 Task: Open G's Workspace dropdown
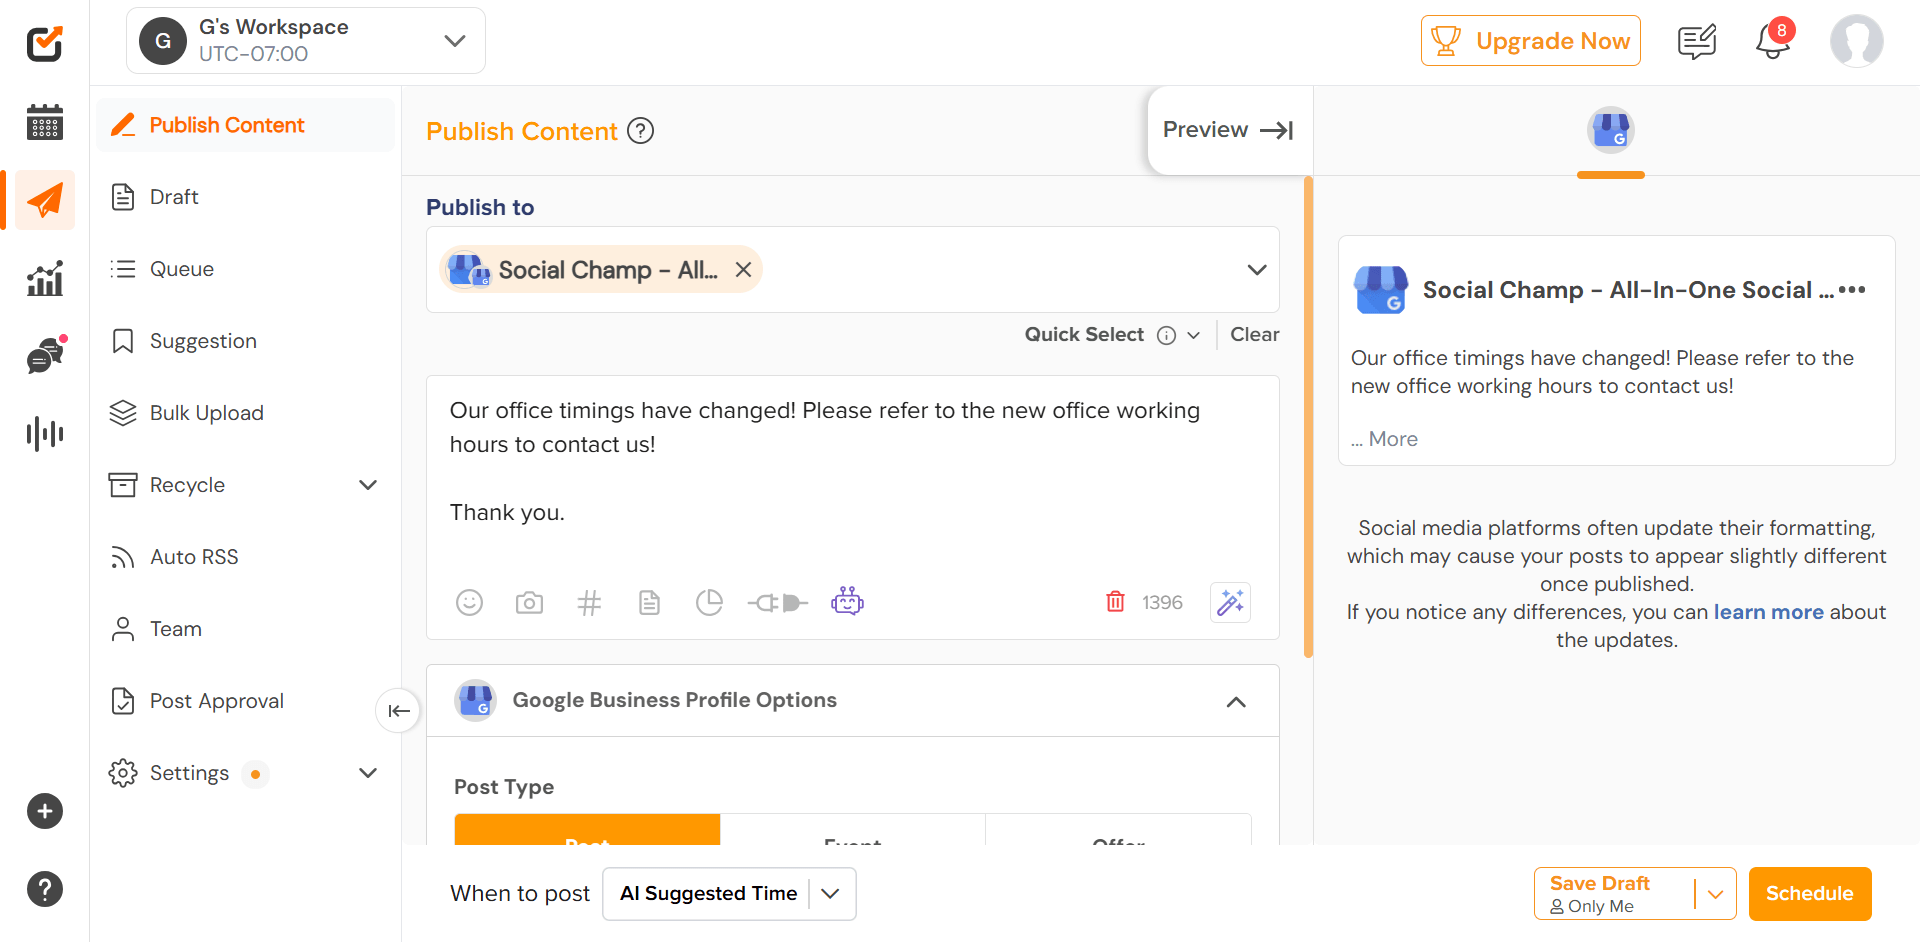306,41
